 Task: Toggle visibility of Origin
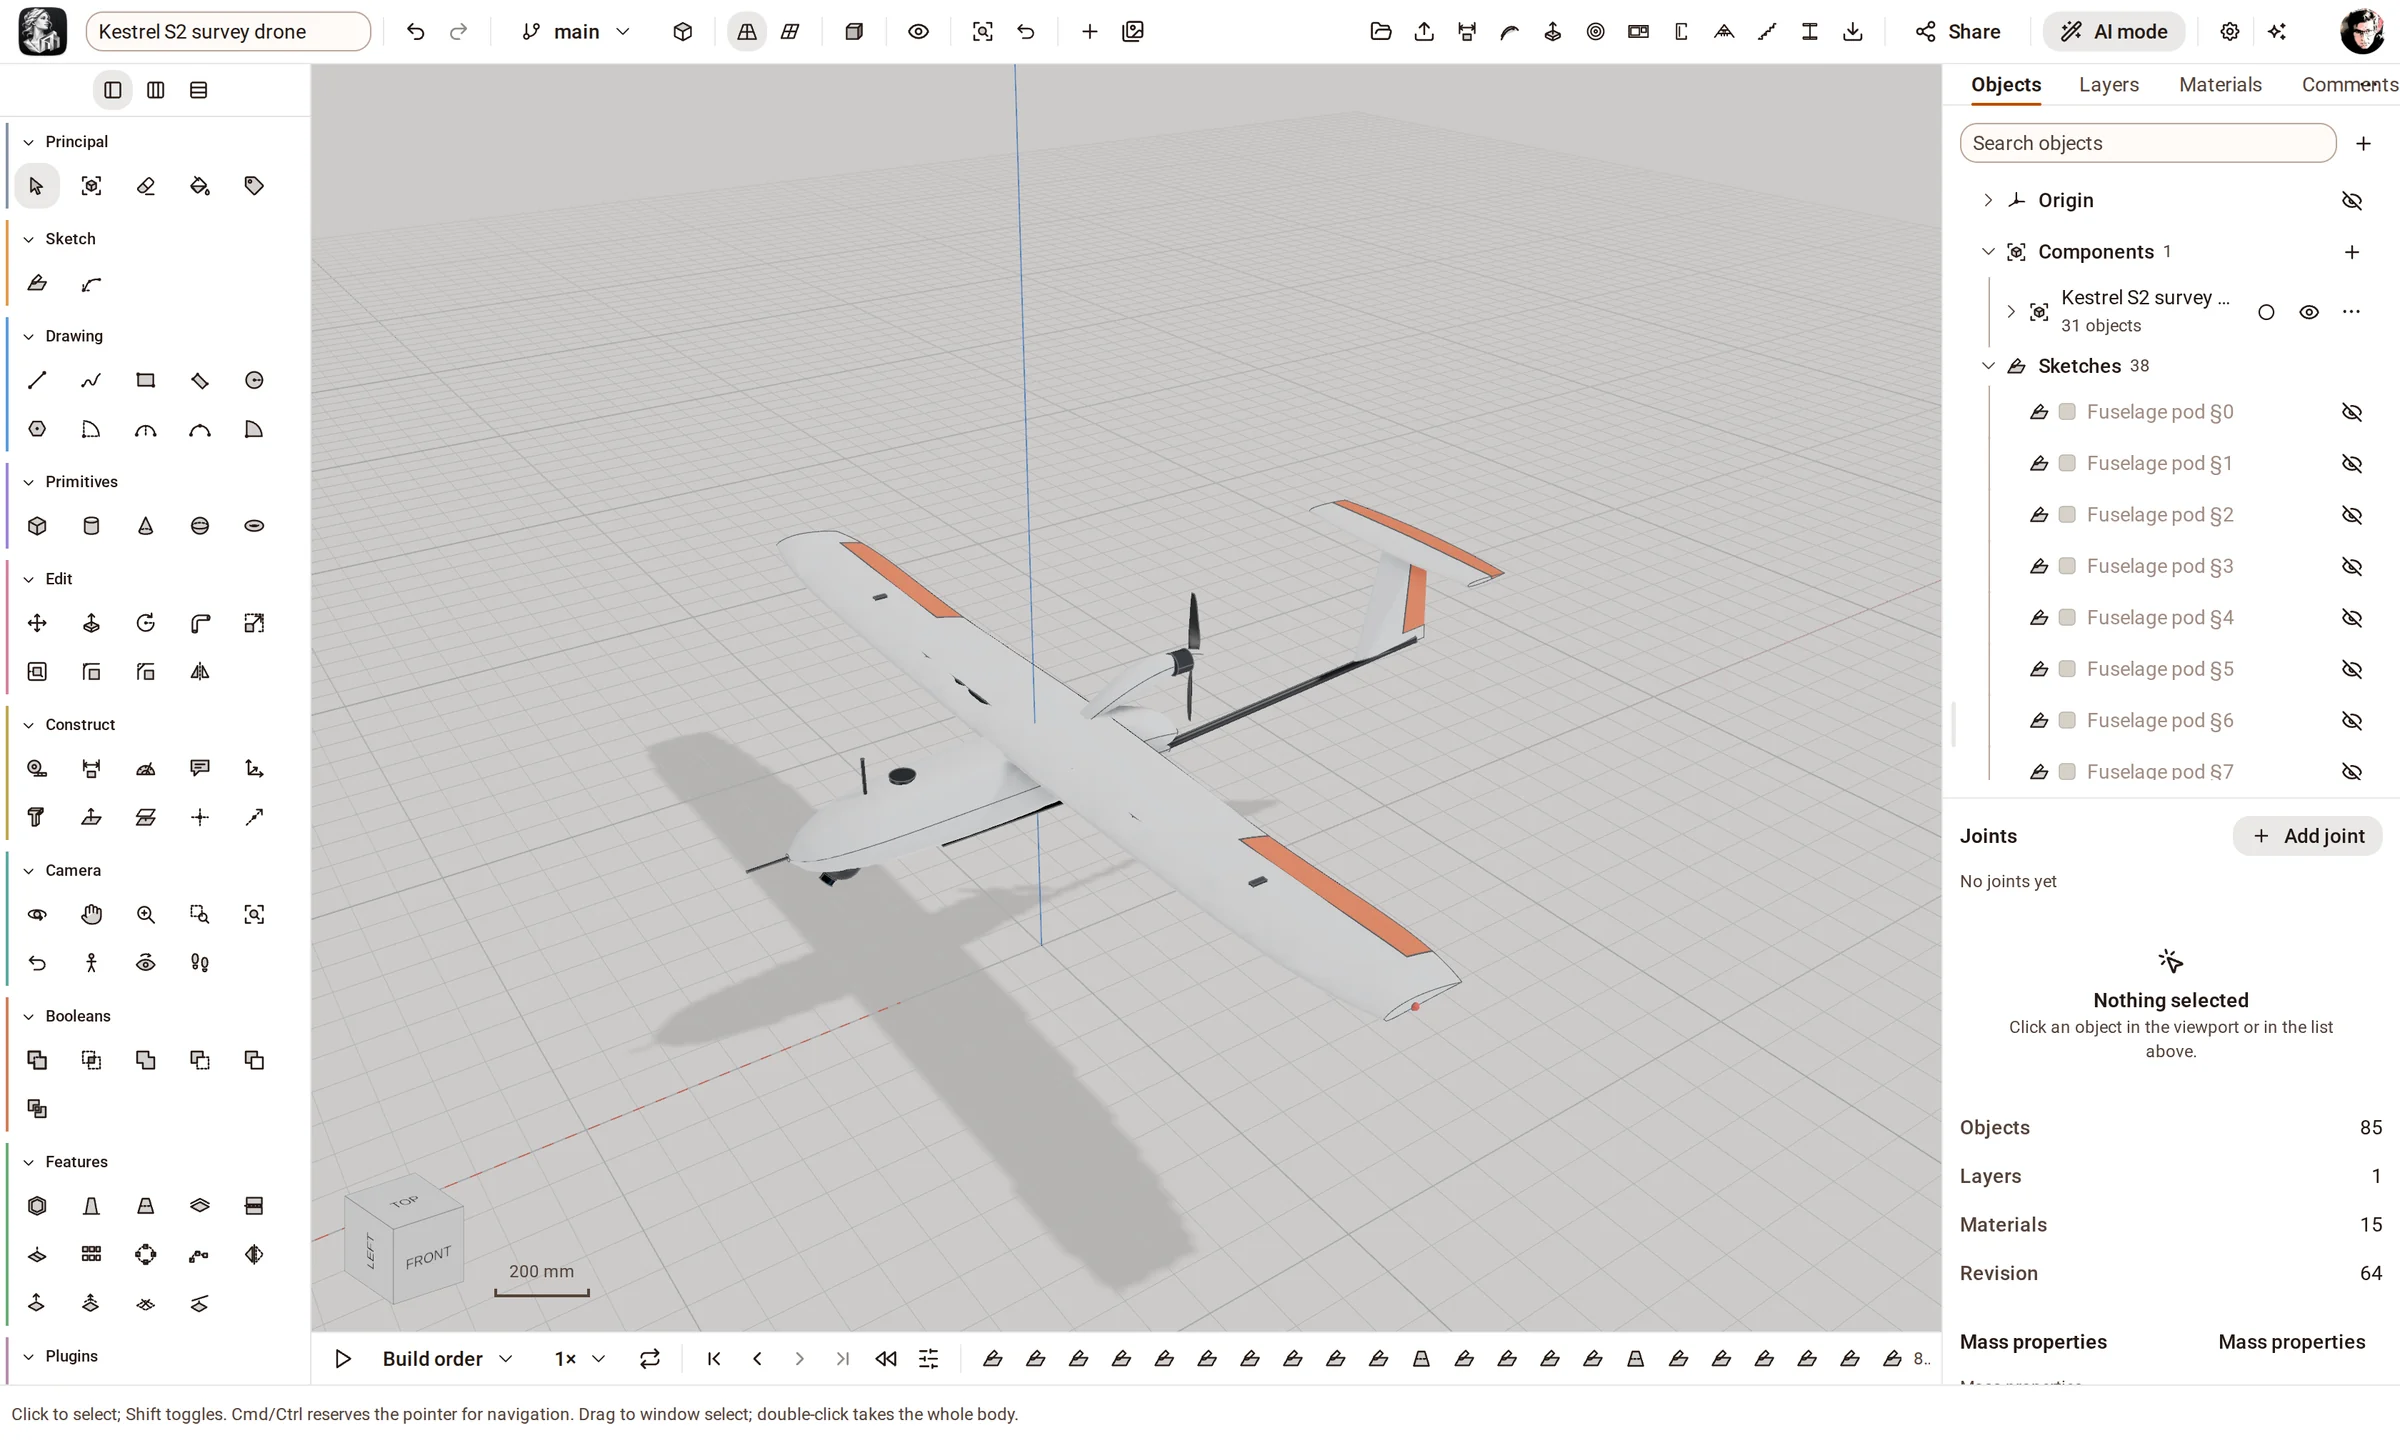point(2352,200)
